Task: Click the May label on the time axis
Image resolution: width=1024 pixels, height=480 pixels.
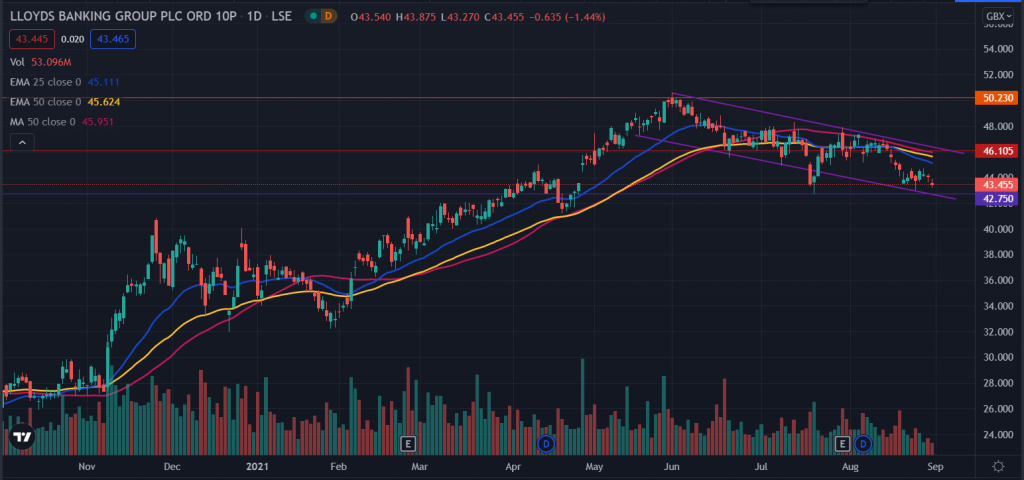Action: point(594,467)
